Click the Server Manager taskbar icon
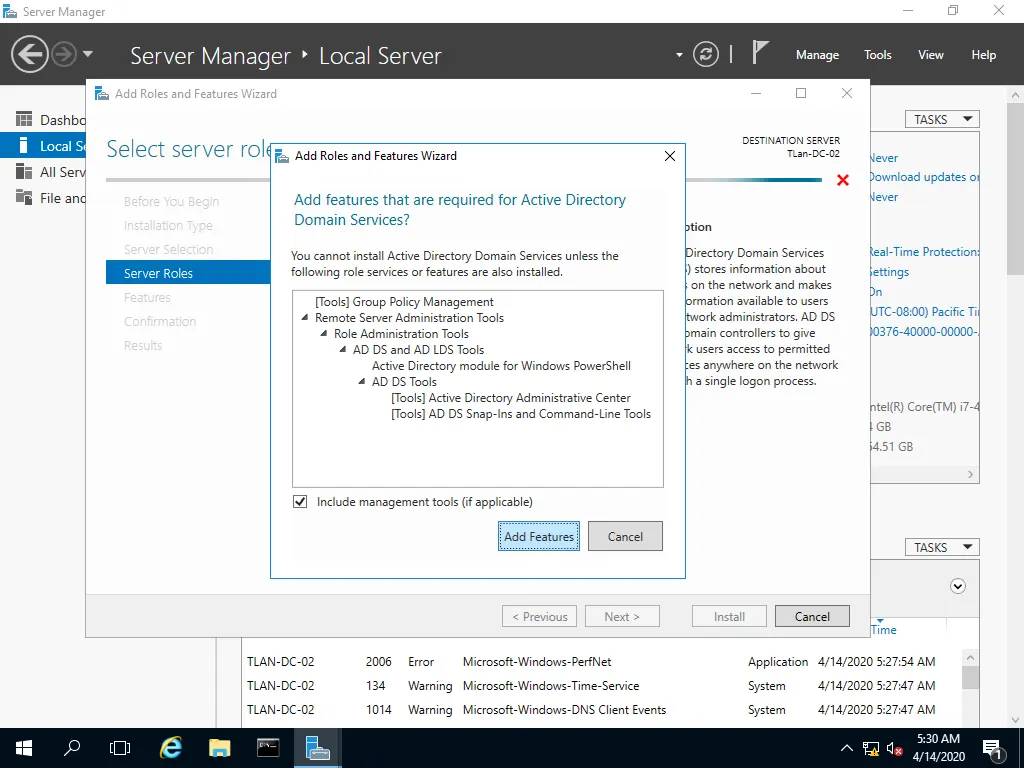The image size is (1024, 768). [x=317, y=748]
